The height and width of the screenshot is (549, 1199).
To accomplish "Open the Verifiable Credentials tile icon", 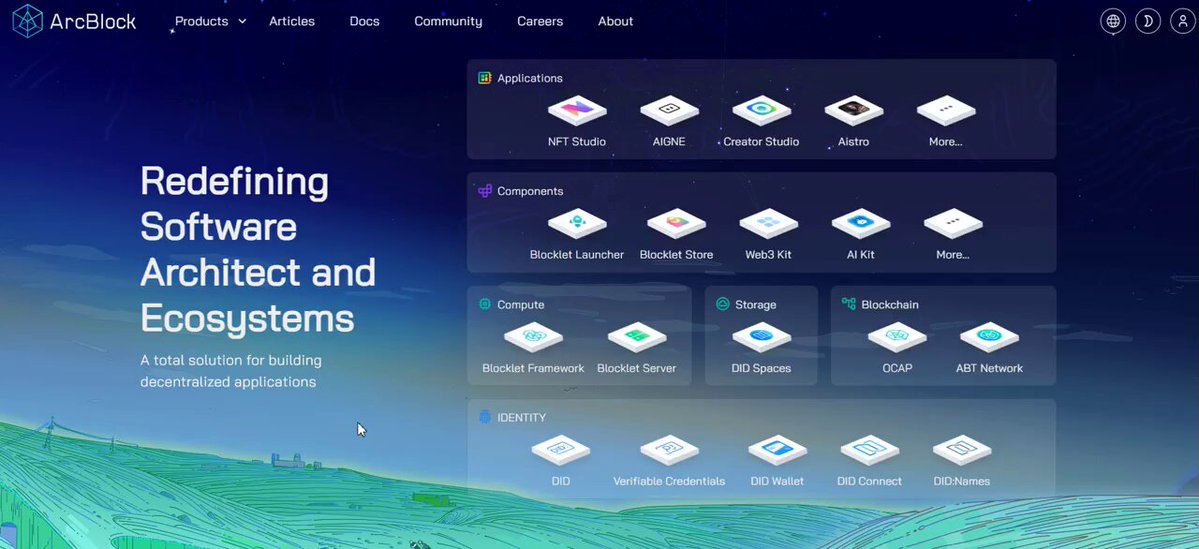I will 669,450.
